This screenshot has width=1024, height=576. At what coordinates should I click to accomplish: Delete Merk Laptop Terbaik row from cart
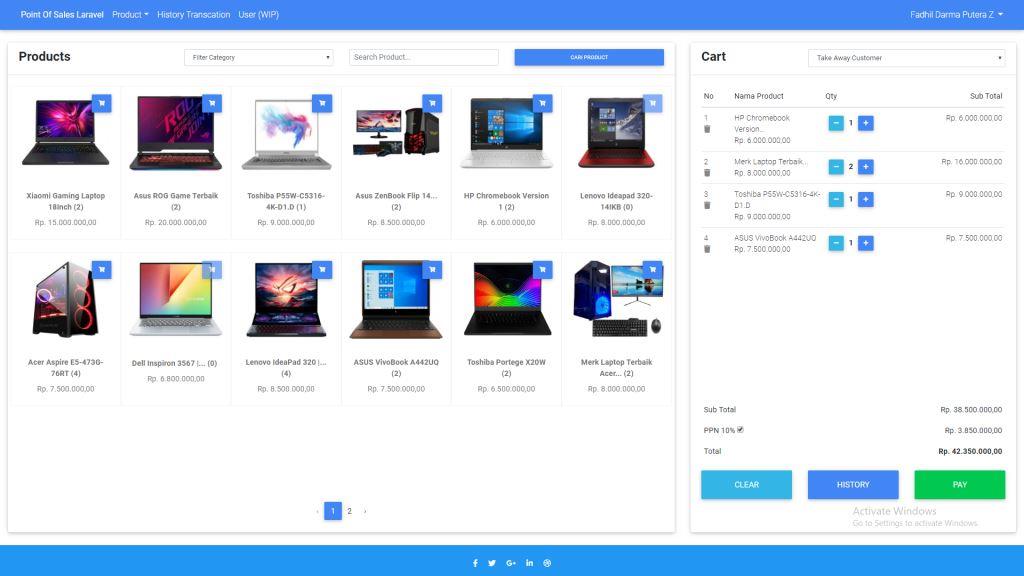click(707, 173)
